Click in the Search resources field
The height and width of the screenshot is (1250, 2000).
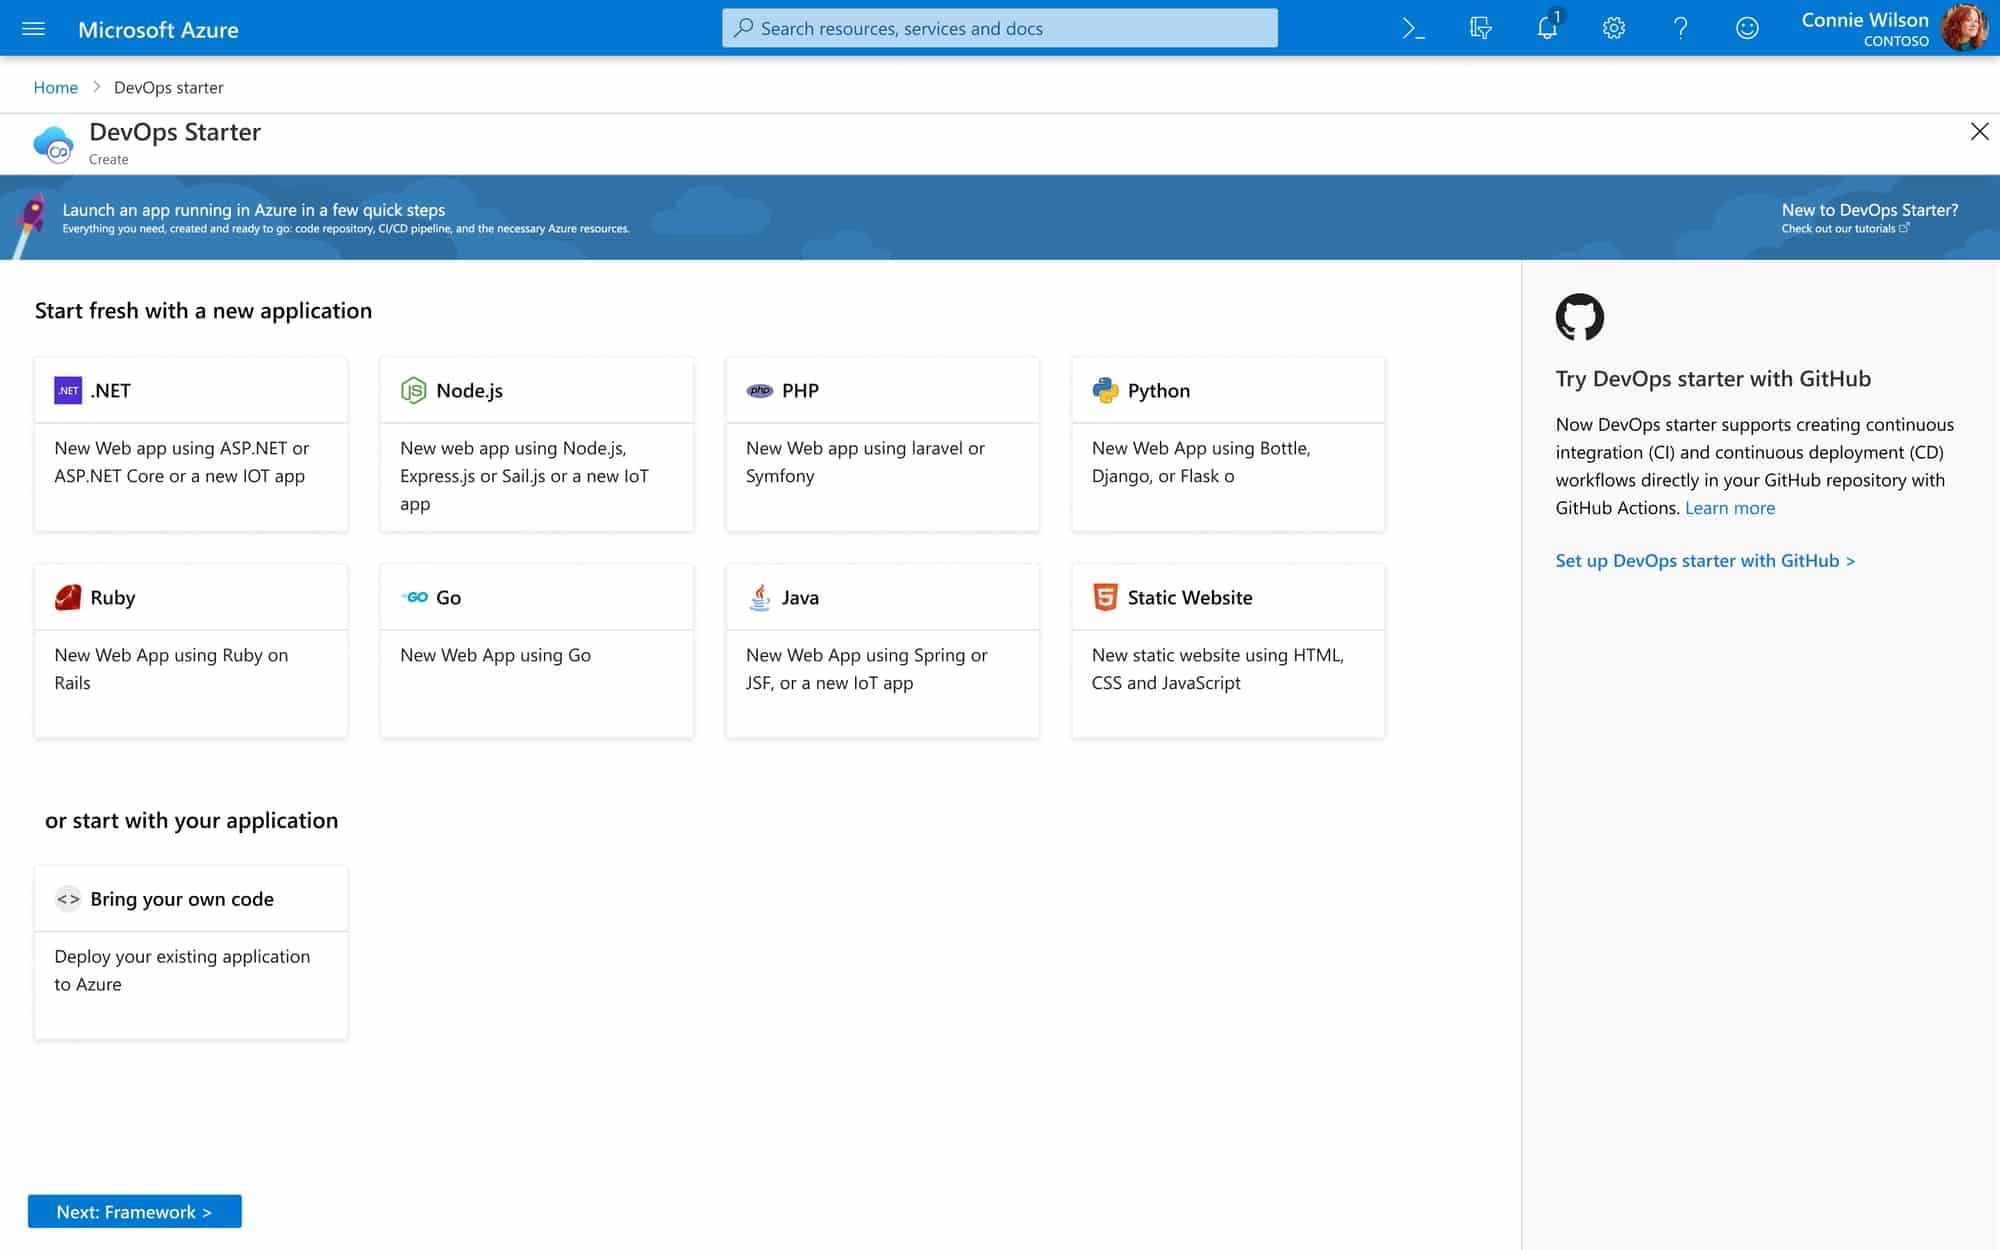point(1000,29)
